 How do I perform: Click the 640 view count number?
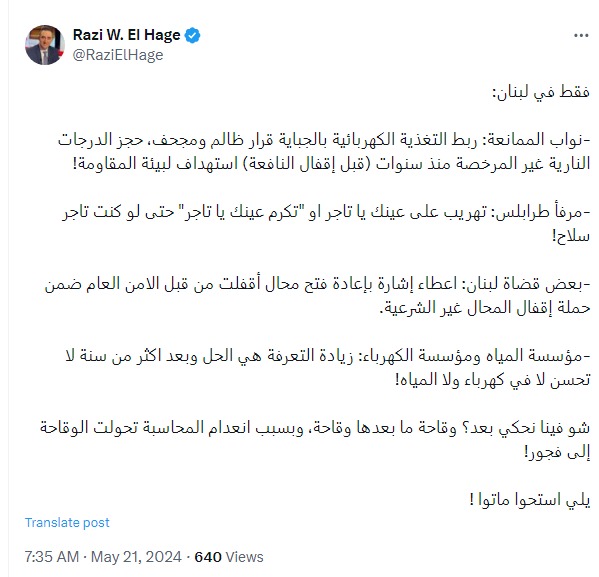click(x=208, y=557)
